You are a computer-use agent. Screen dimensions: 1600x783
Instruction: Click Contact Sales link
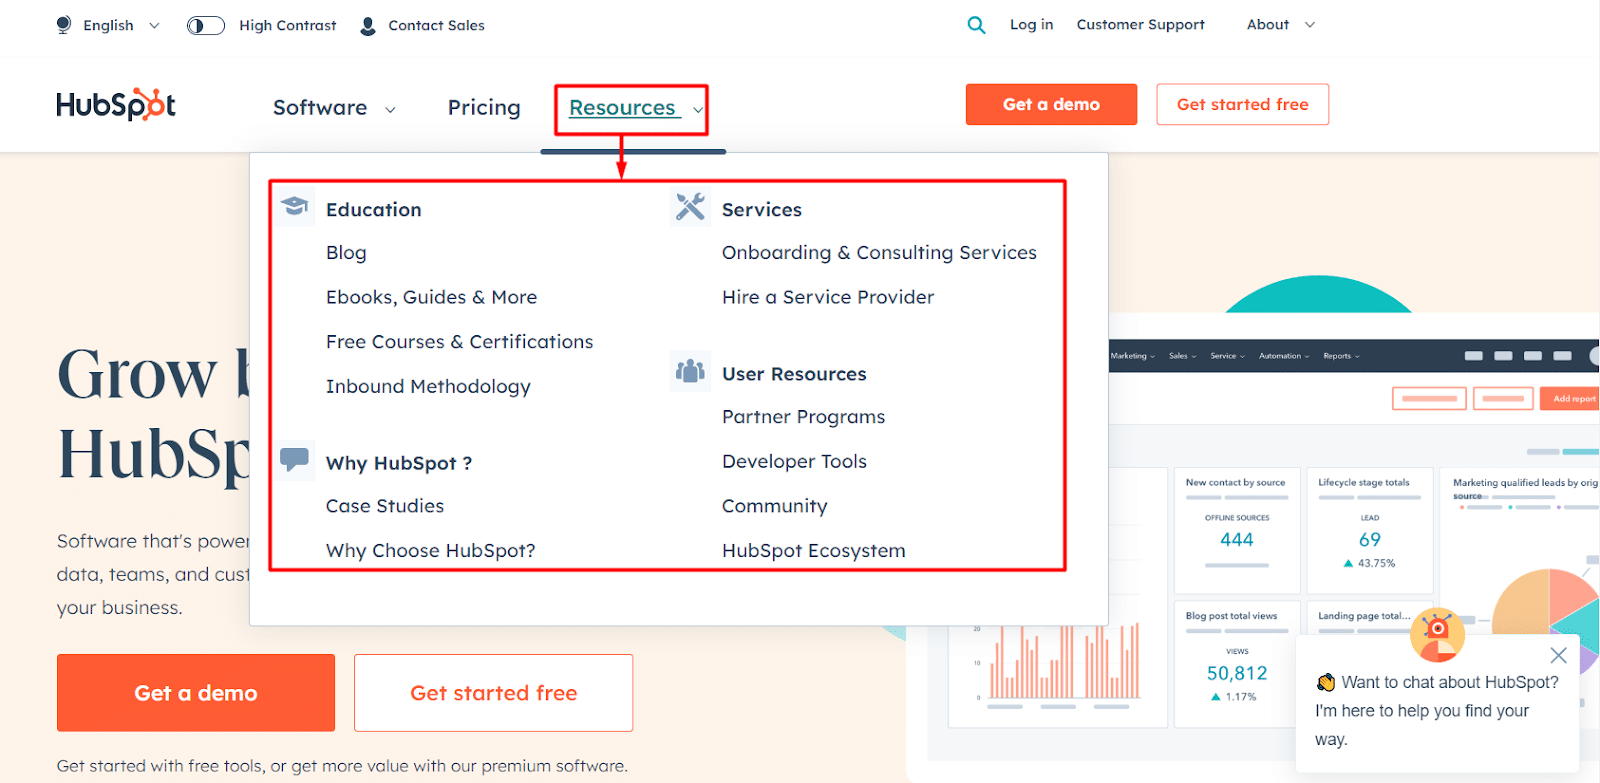tap(436, 25)
